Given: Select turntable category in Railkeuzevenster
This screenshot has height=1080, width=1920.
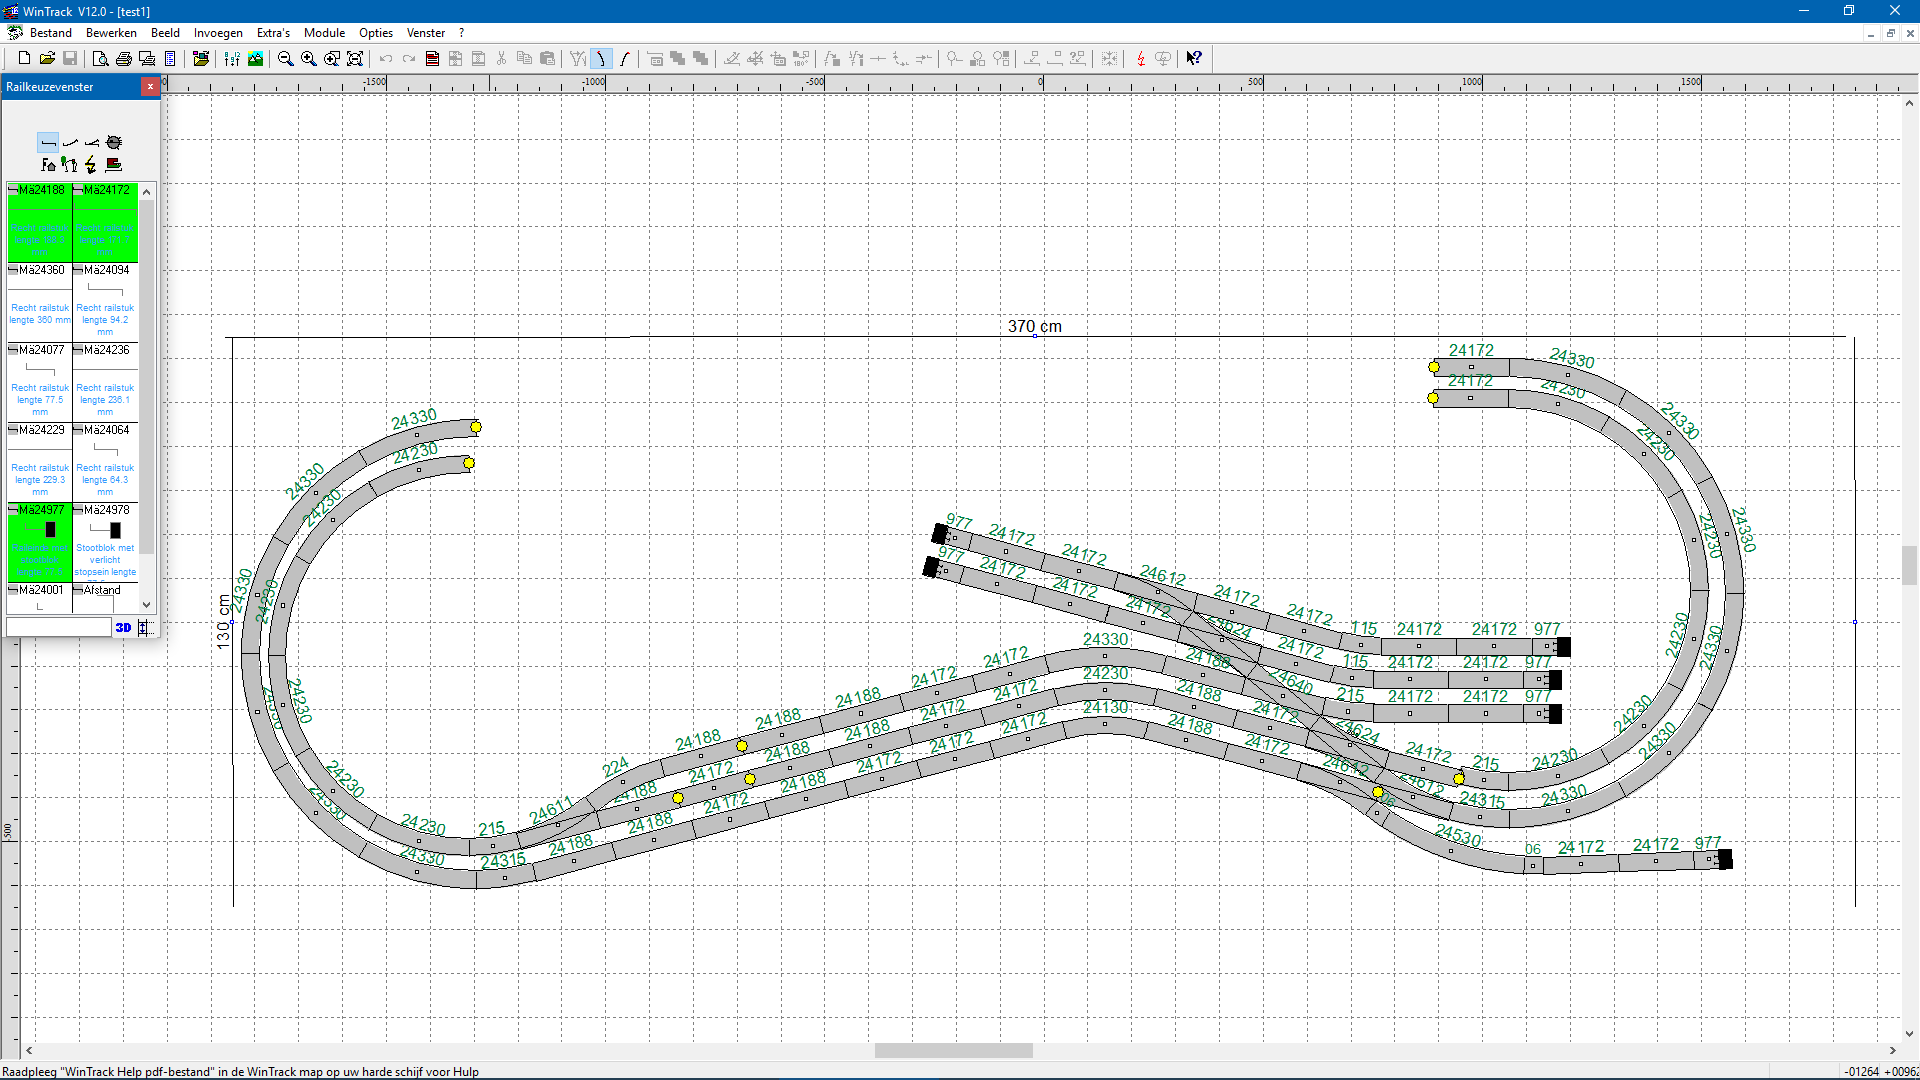Looking at the screenshot, I should 114,142.
